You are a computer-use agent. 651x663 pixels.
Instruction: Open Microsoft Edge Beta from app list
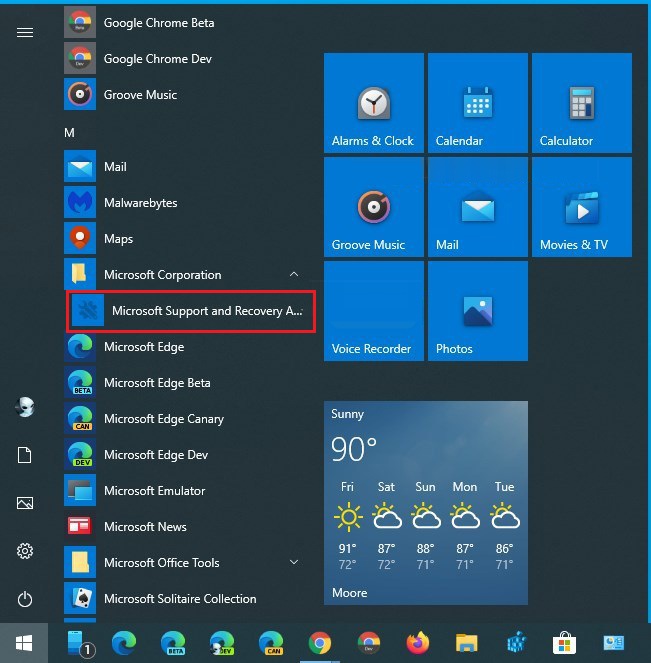click(x=186, y=383)
